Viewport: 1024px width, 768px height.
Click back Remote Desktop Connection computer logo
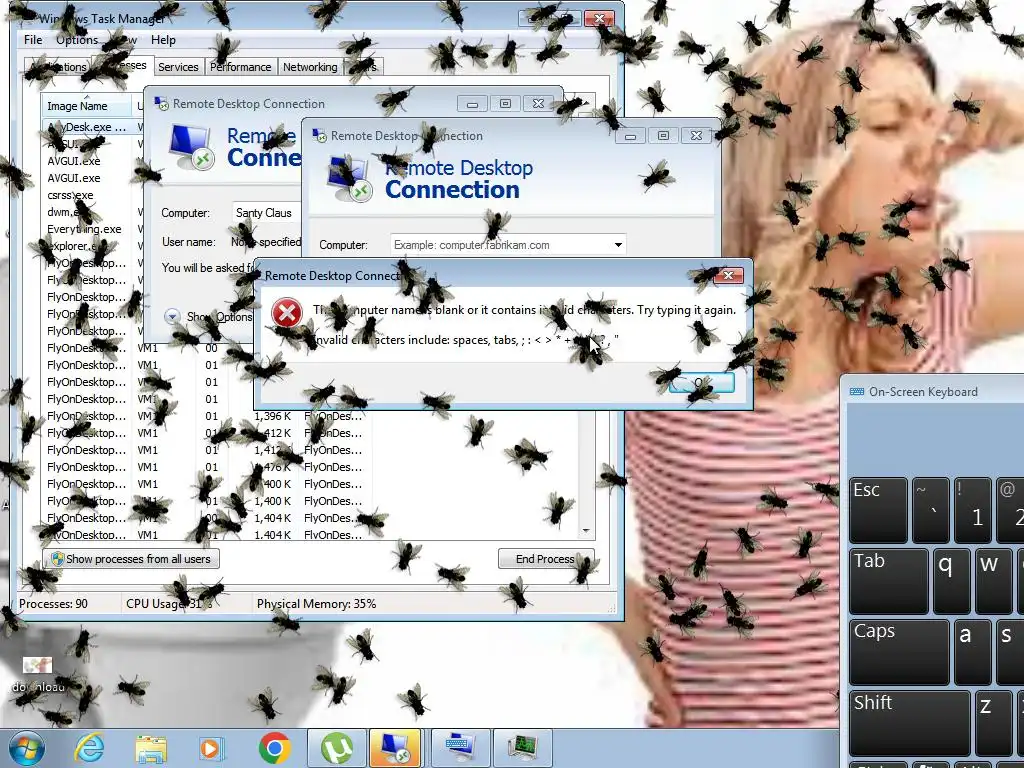pos(191,147)
